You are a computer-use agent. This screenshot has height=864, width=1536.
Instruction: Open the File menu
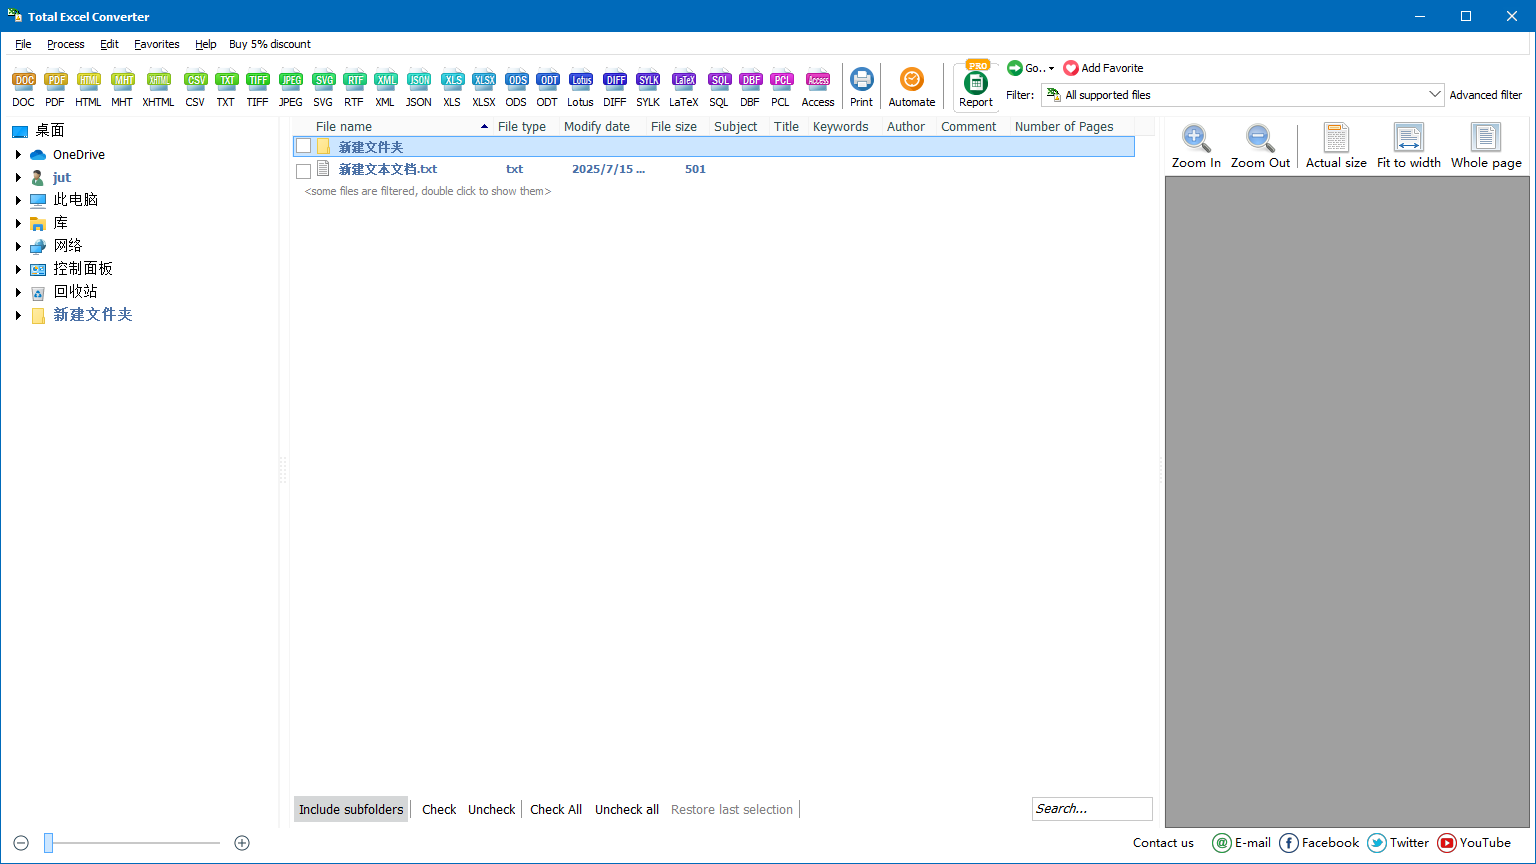pos(23,44)
